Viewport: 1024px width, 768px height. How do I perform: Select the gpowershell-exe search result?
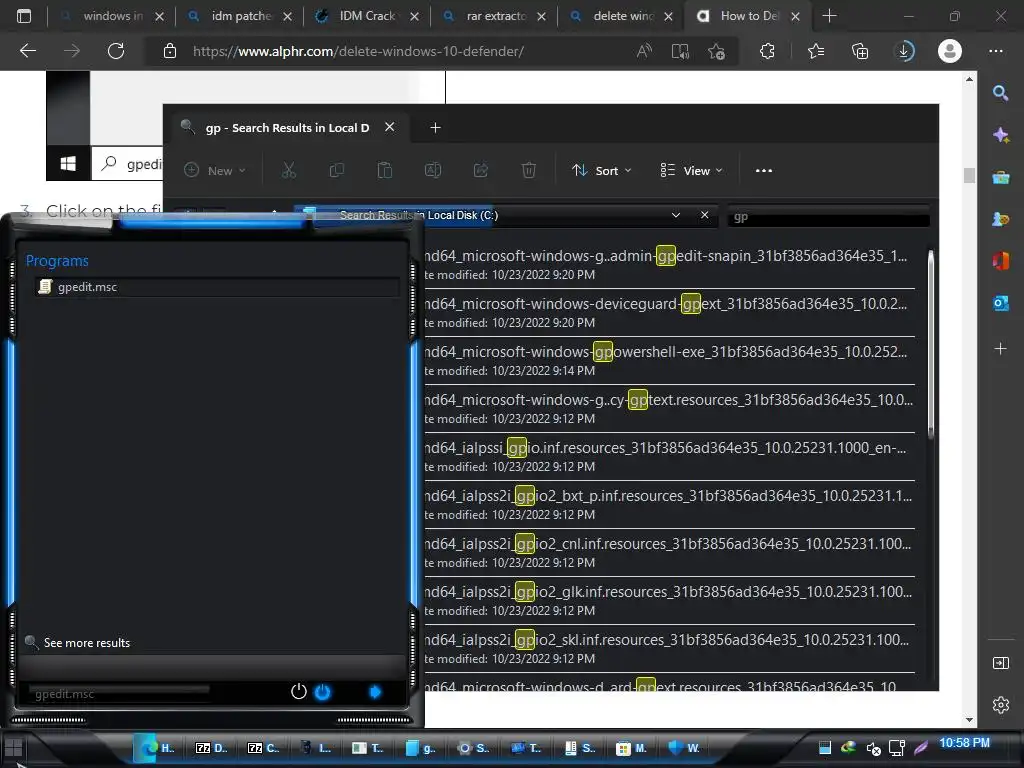669,360
